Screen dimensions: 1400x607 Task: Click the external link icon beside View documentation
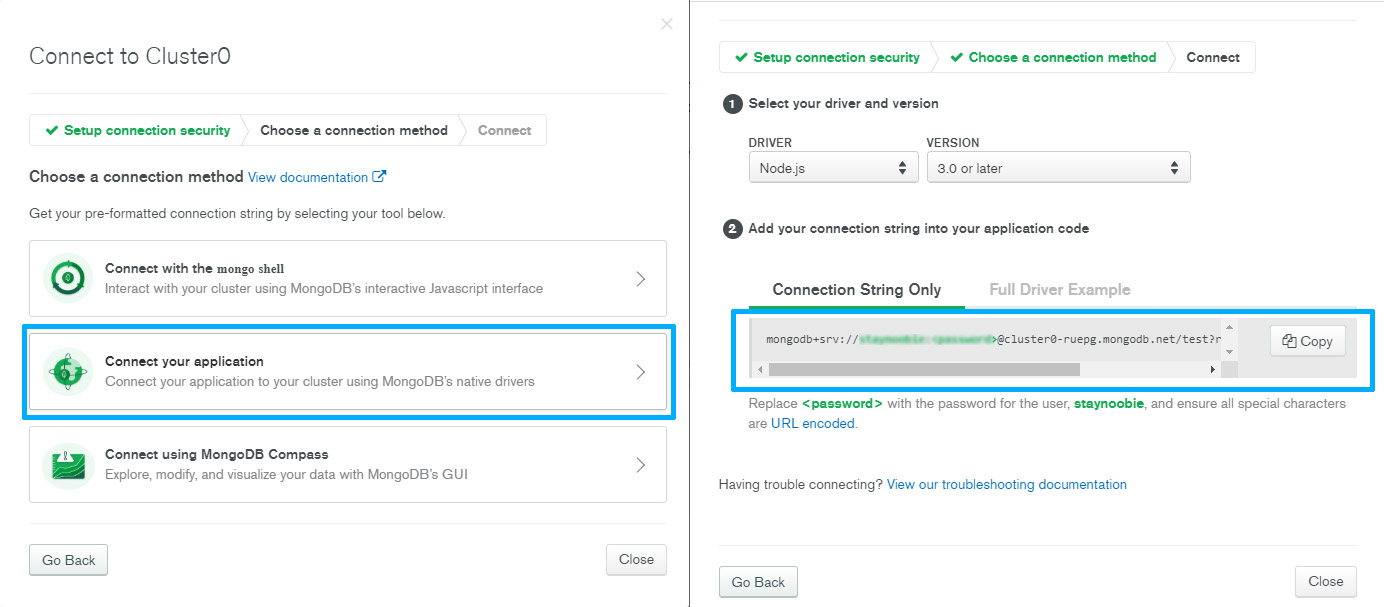pyautogui.click(x=379, y=177)
